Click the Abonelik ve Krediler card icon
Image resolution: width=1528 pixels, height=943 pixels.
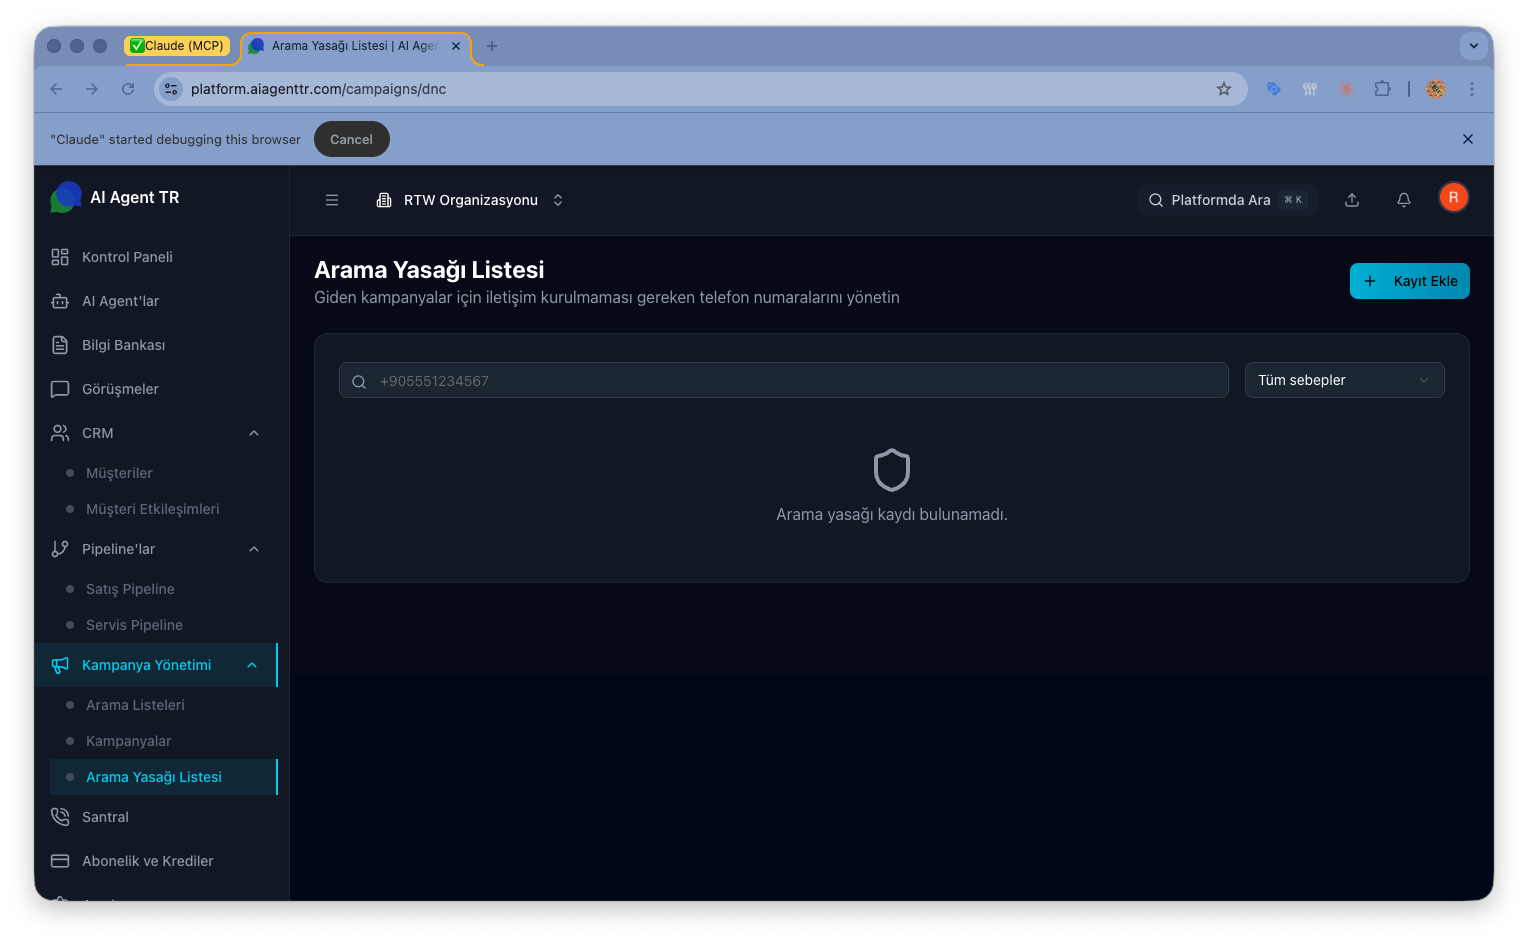pyautogui.click(x=60, y=861)
